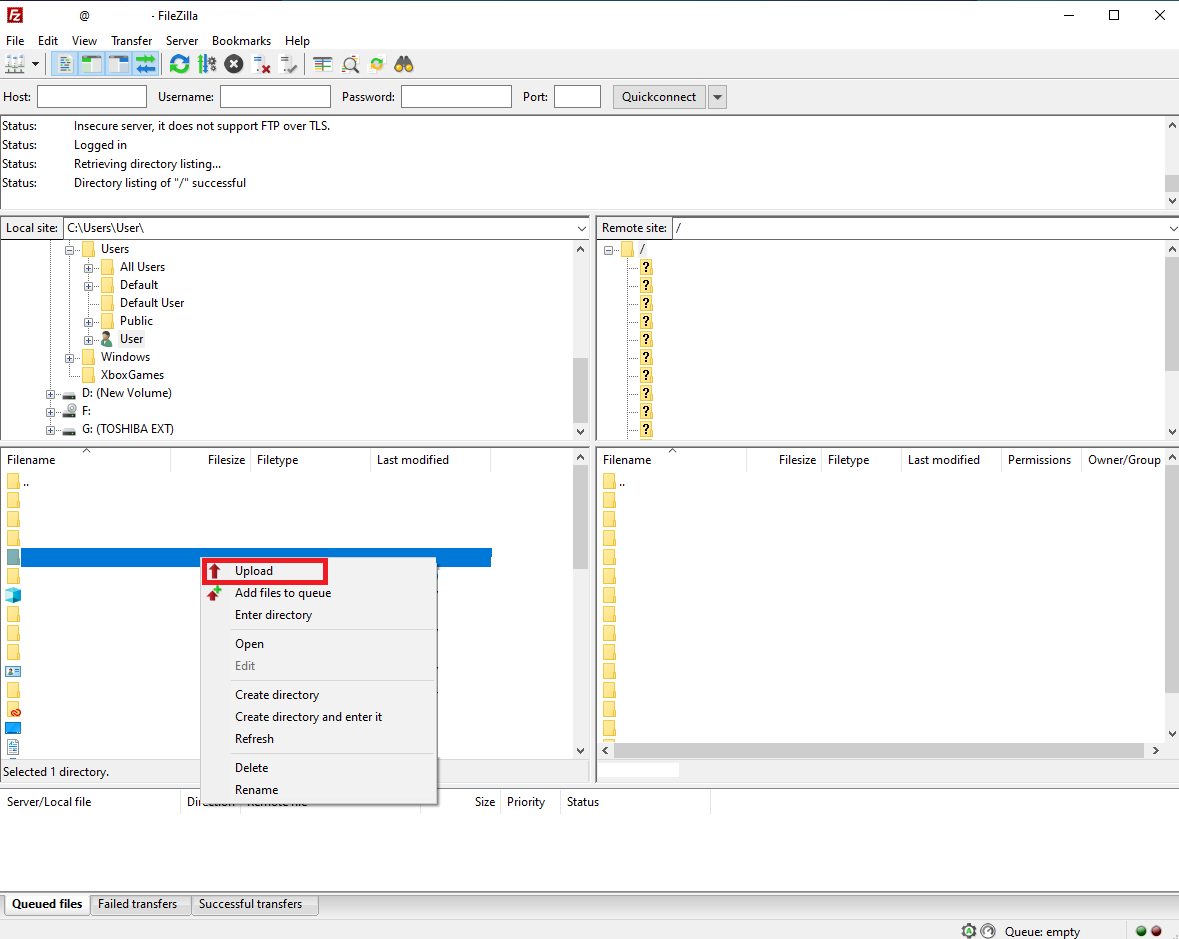Viewport: 1179px width, 939px height.
Task: Open the Transfer menu
Action: coord(132,41)
